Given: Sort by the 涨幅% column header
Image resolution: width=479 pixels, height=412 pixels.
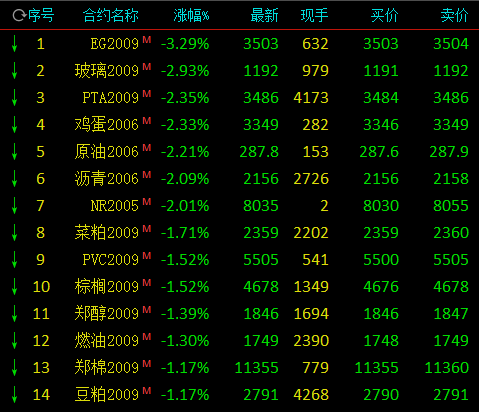Looking at the screenshot, I should click(x=191, y=15).
